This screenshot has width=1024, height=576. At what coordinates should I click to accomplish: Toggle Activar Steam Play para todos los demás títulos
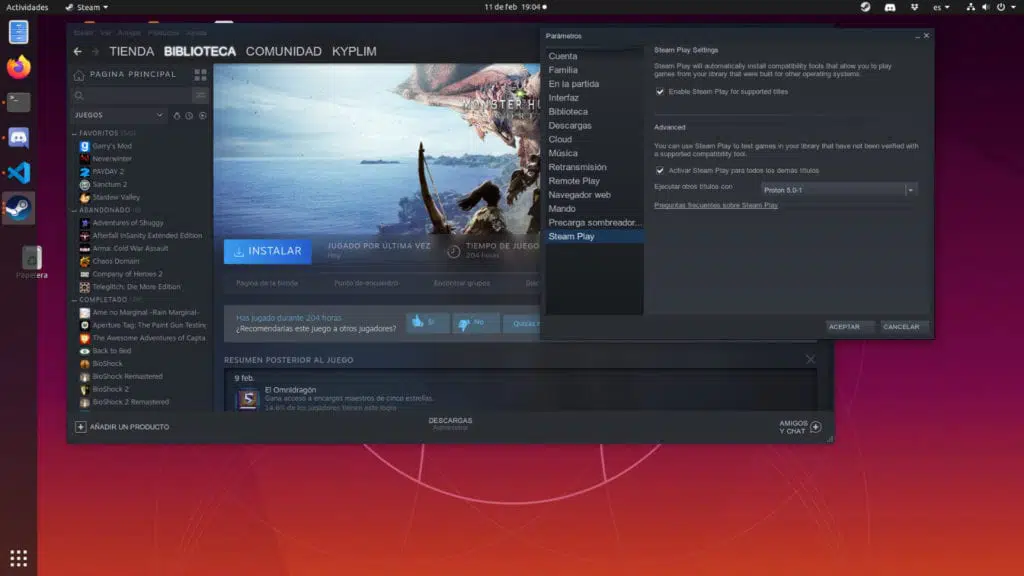click(660, 170)
